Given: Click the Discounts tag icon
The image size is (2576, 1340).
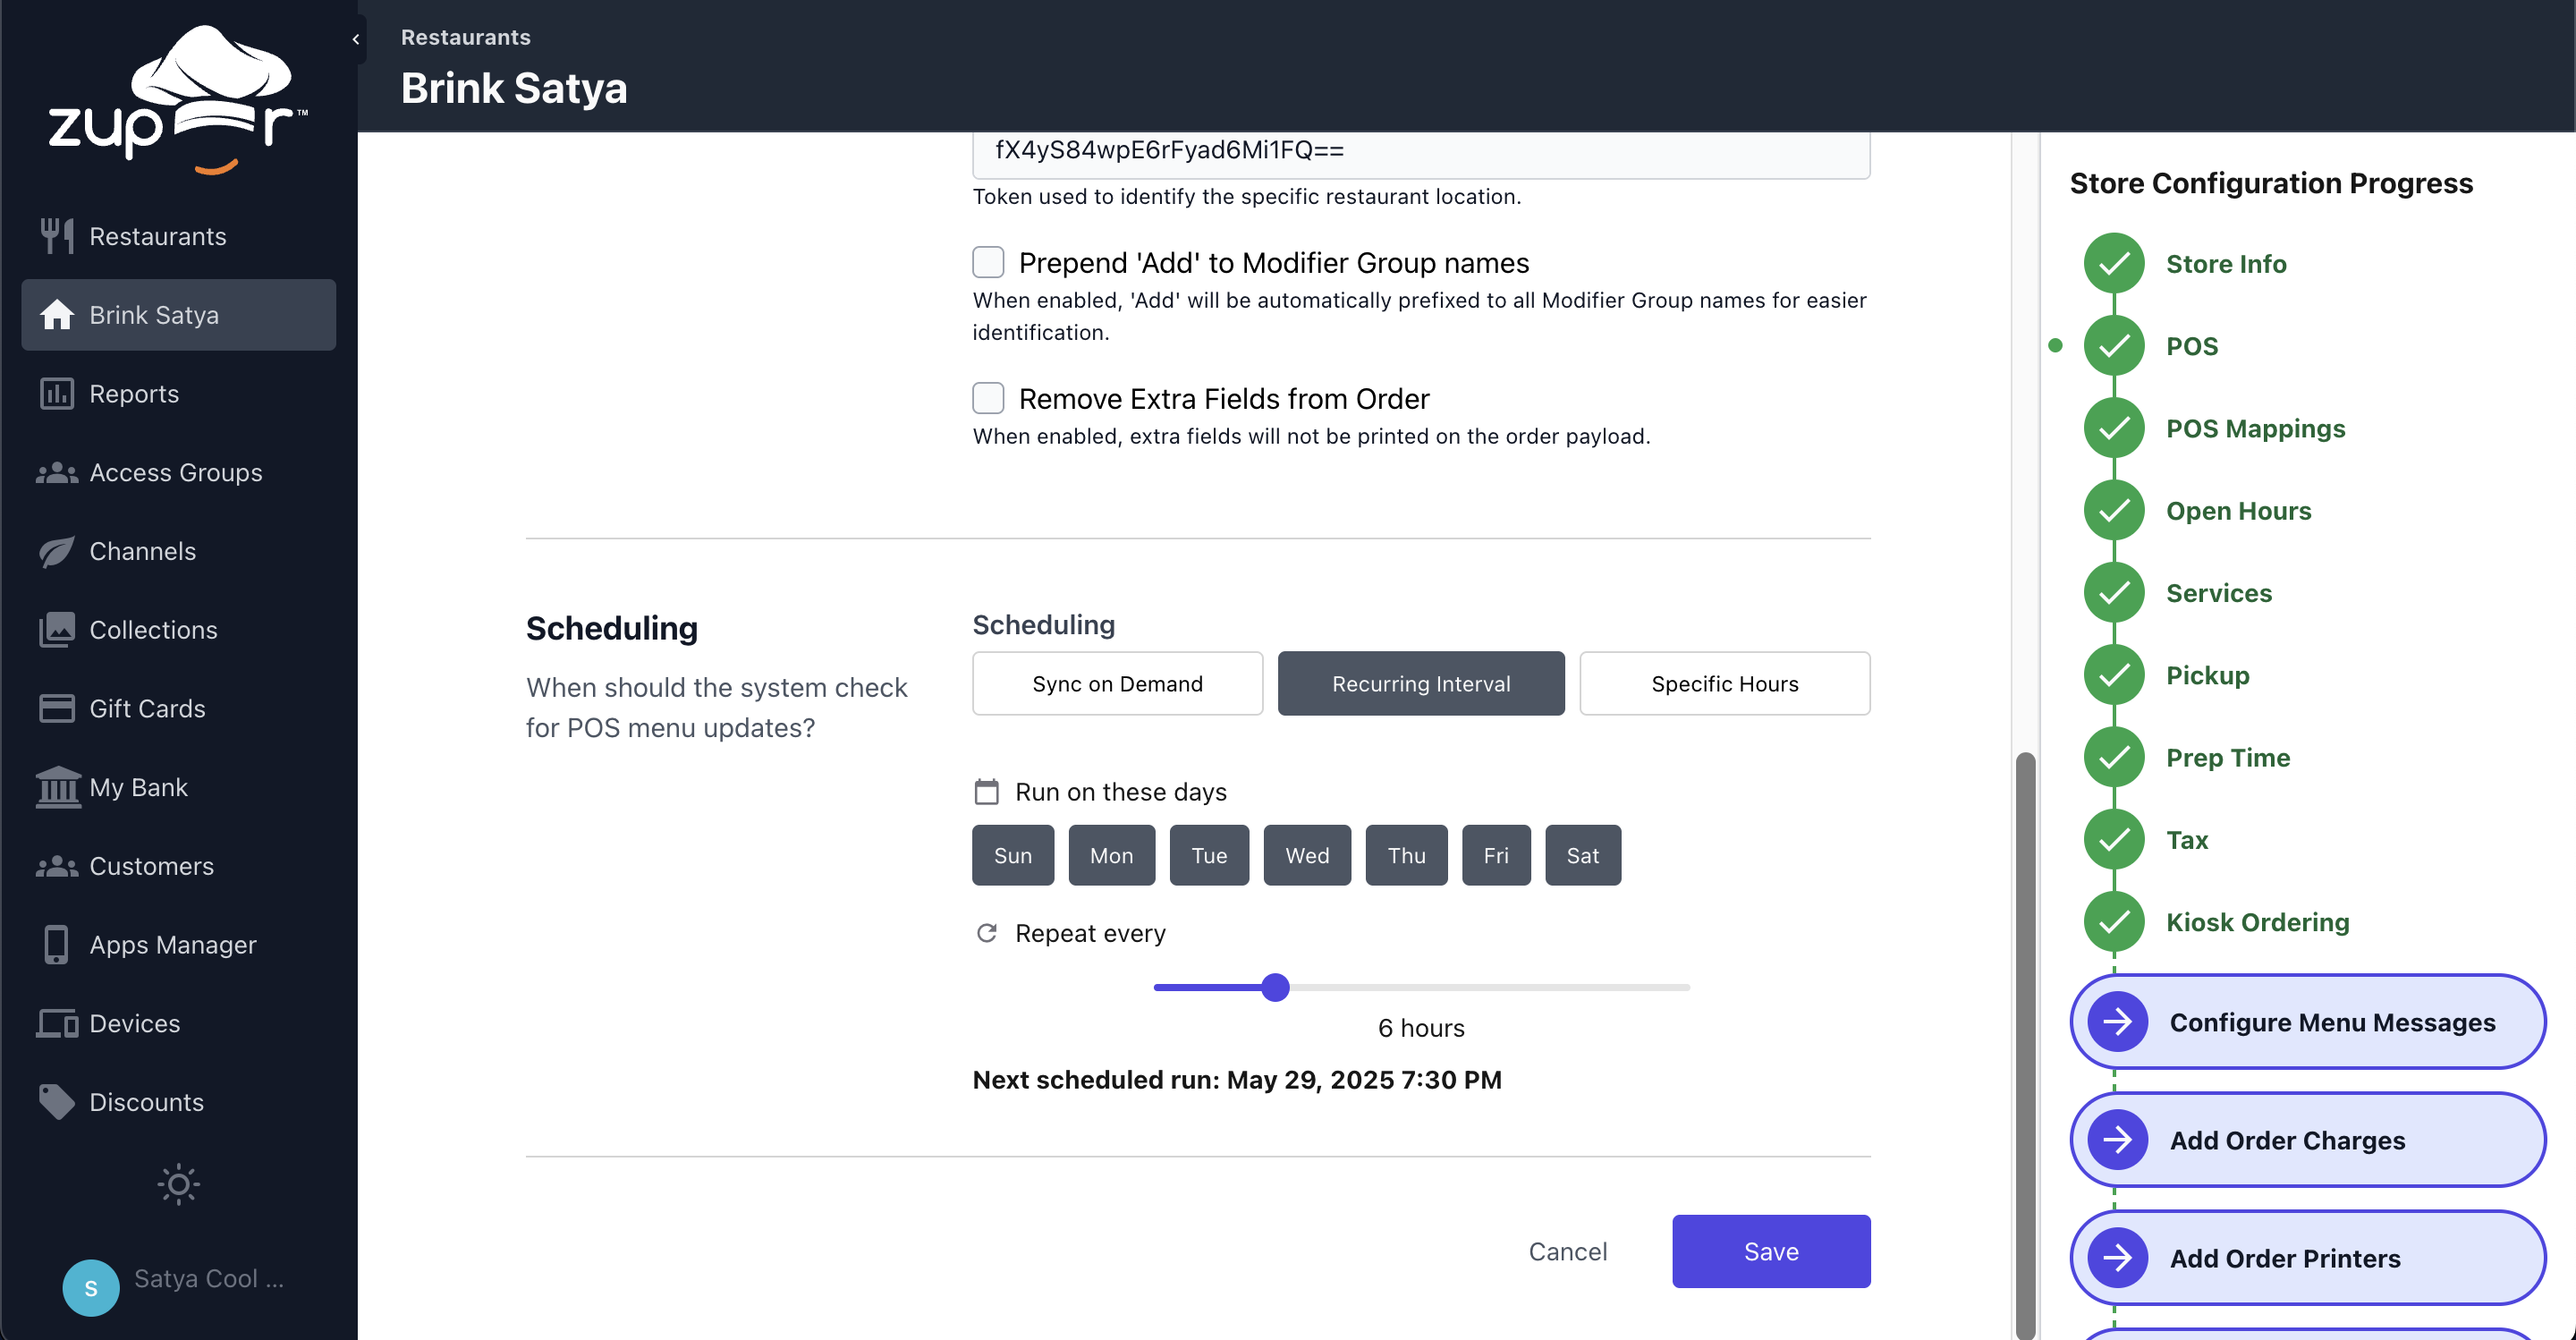Looking at the screenshot, I should (56, 1101).
